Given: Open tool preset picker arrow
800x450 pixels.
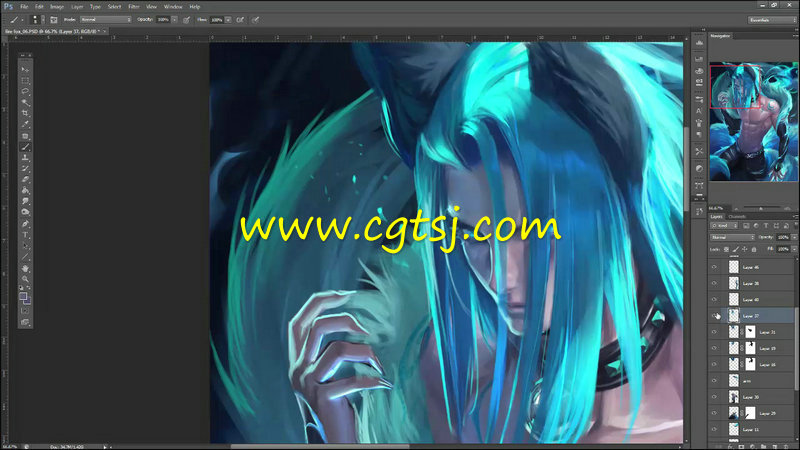Looking at the screenshot, I should (x=22, y=20).
